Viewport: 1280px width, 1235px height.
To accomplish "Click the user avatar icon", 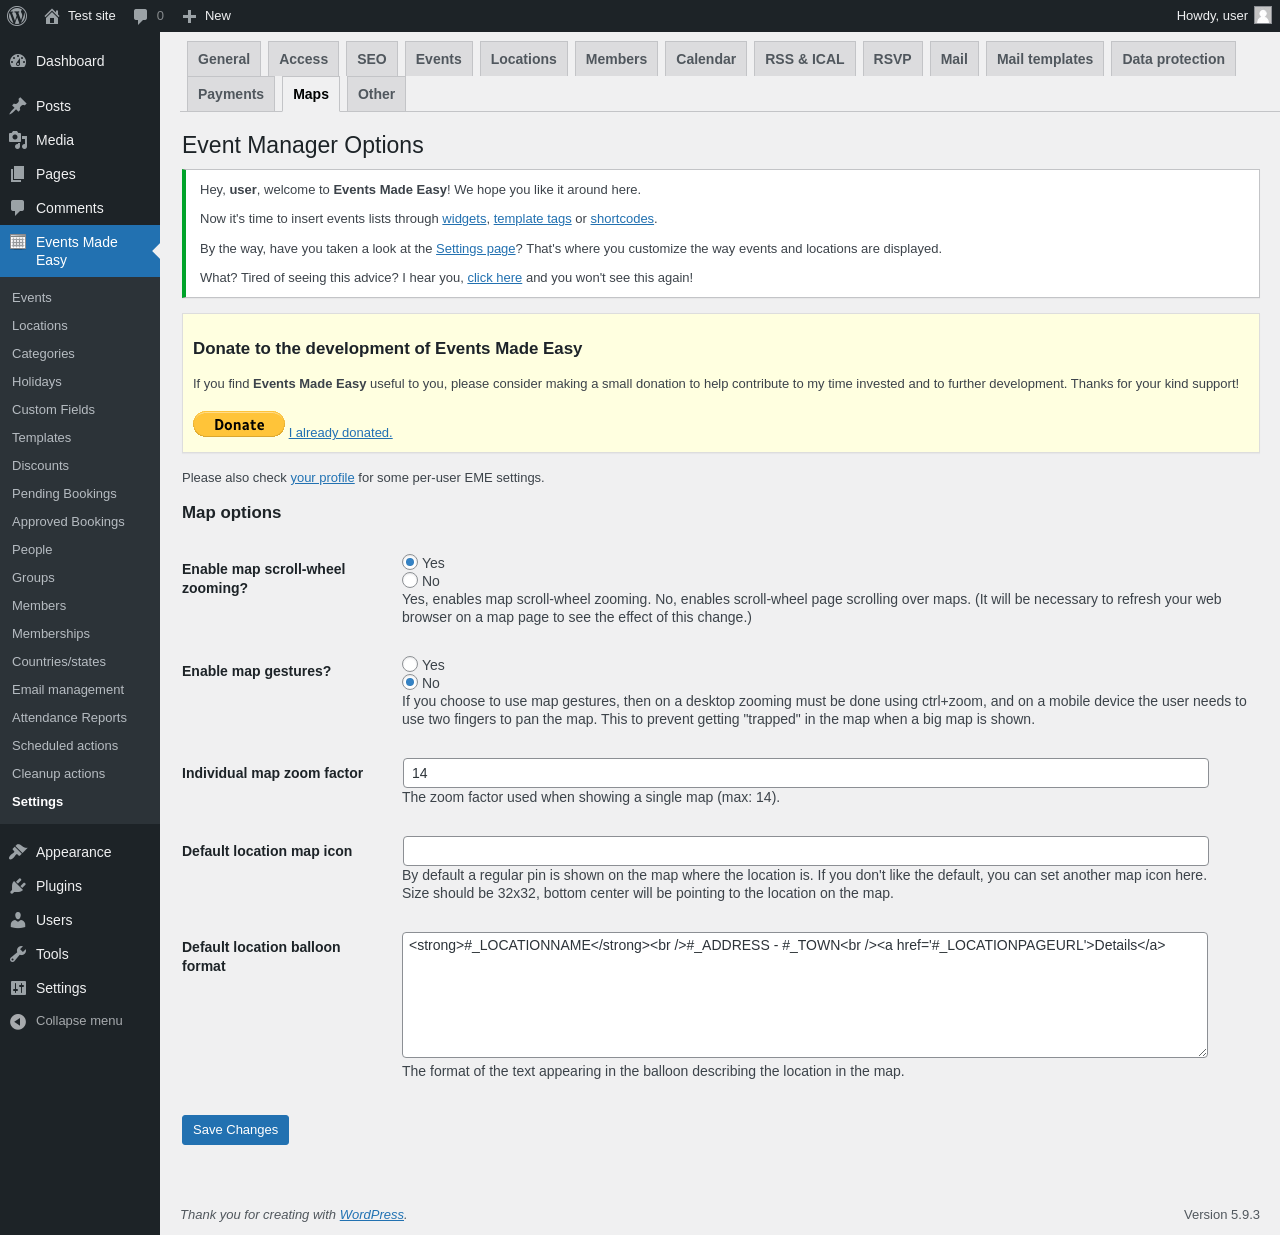I will click(1263, 16).
